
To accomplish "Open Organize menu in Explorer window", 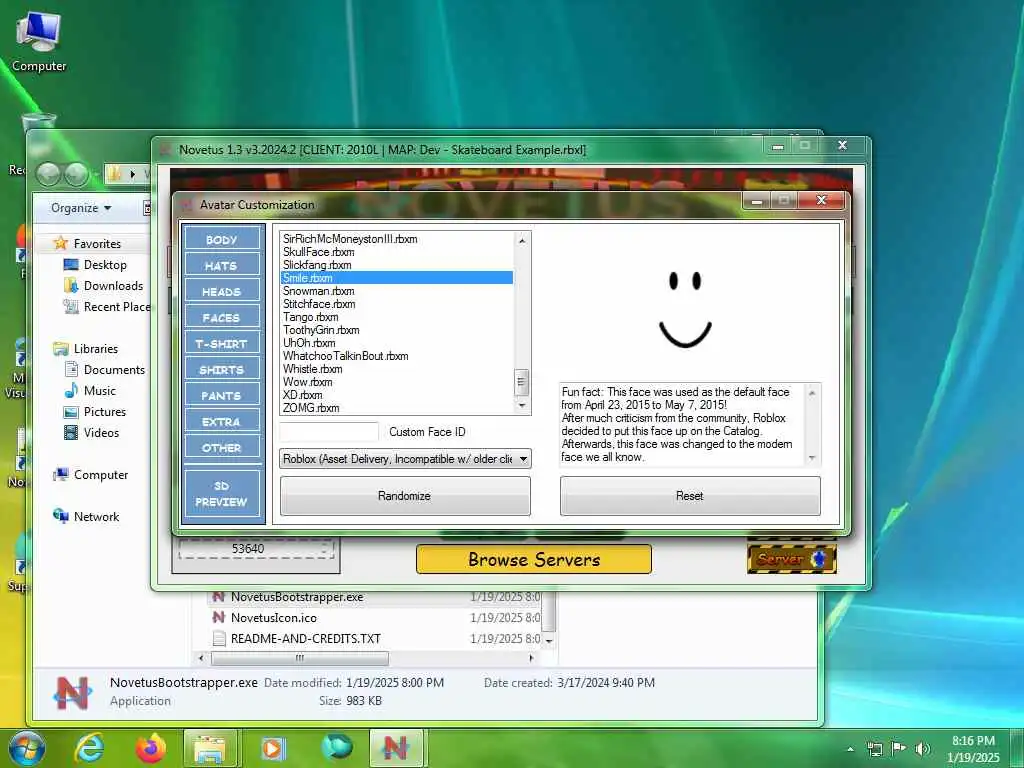I will [x=82, y=208].
